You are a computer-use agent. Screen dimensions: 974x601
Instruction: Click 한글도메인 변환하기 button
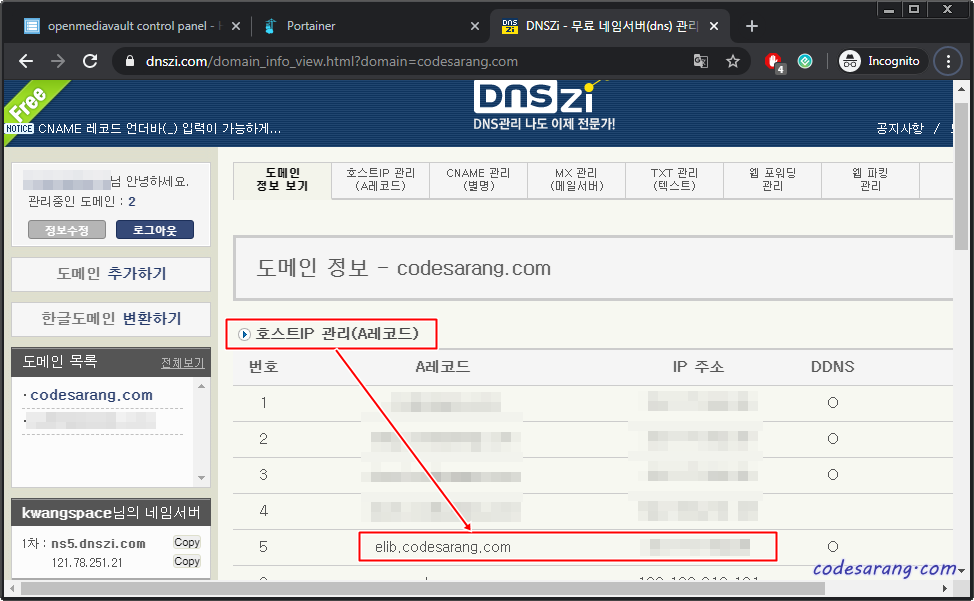111,319
